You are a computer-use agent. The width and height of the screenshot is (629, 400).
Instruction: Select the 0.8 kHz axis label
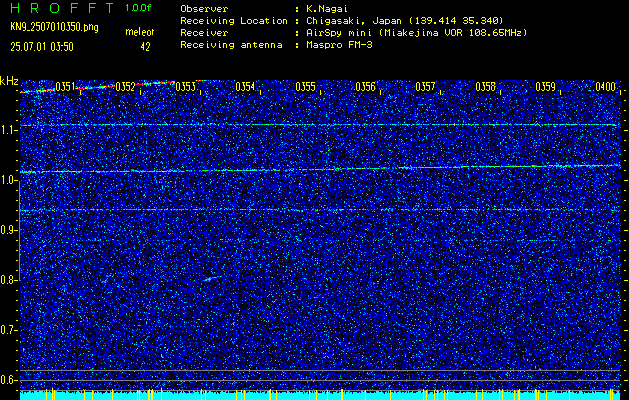tap(9, 280)
